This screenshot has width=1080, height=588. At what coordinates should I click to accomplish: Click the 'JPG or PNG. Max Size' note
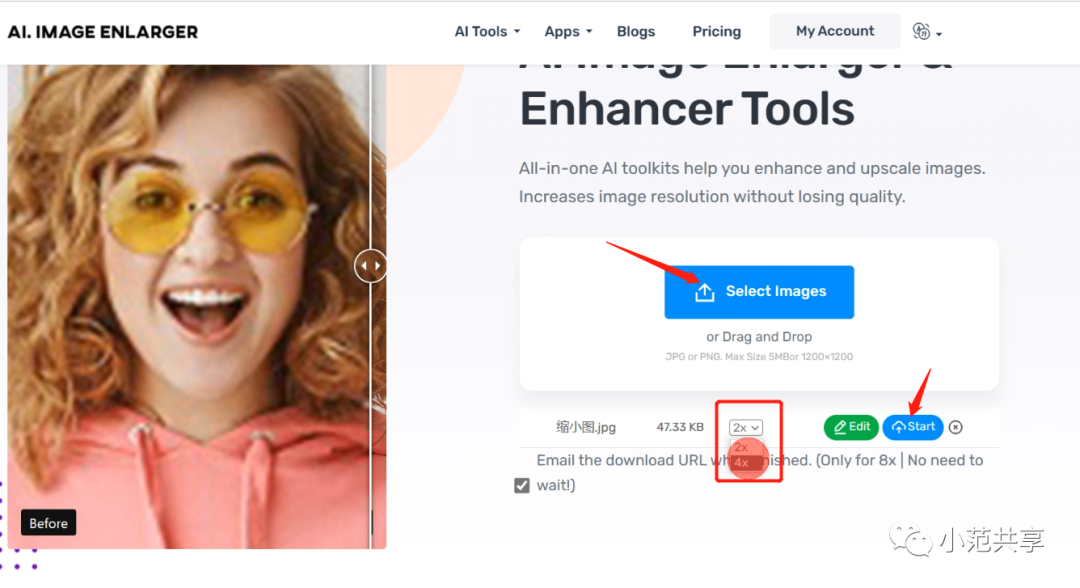click(759, 357)
